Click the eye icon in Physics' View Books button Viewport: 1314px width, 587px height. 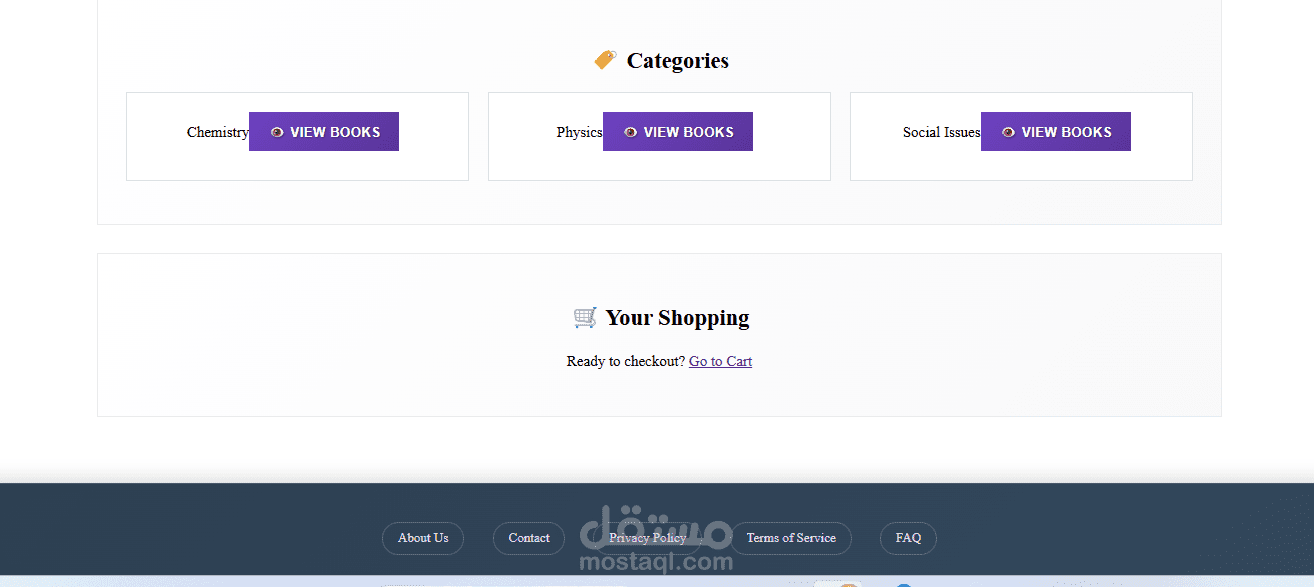[x=630, y=132]
